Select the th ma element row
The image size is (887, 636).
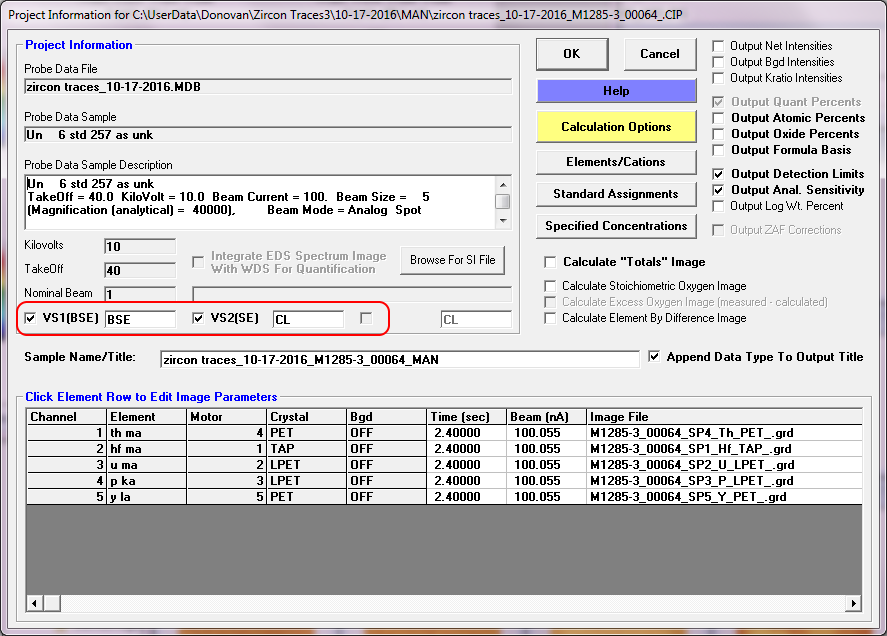[146, 433]
